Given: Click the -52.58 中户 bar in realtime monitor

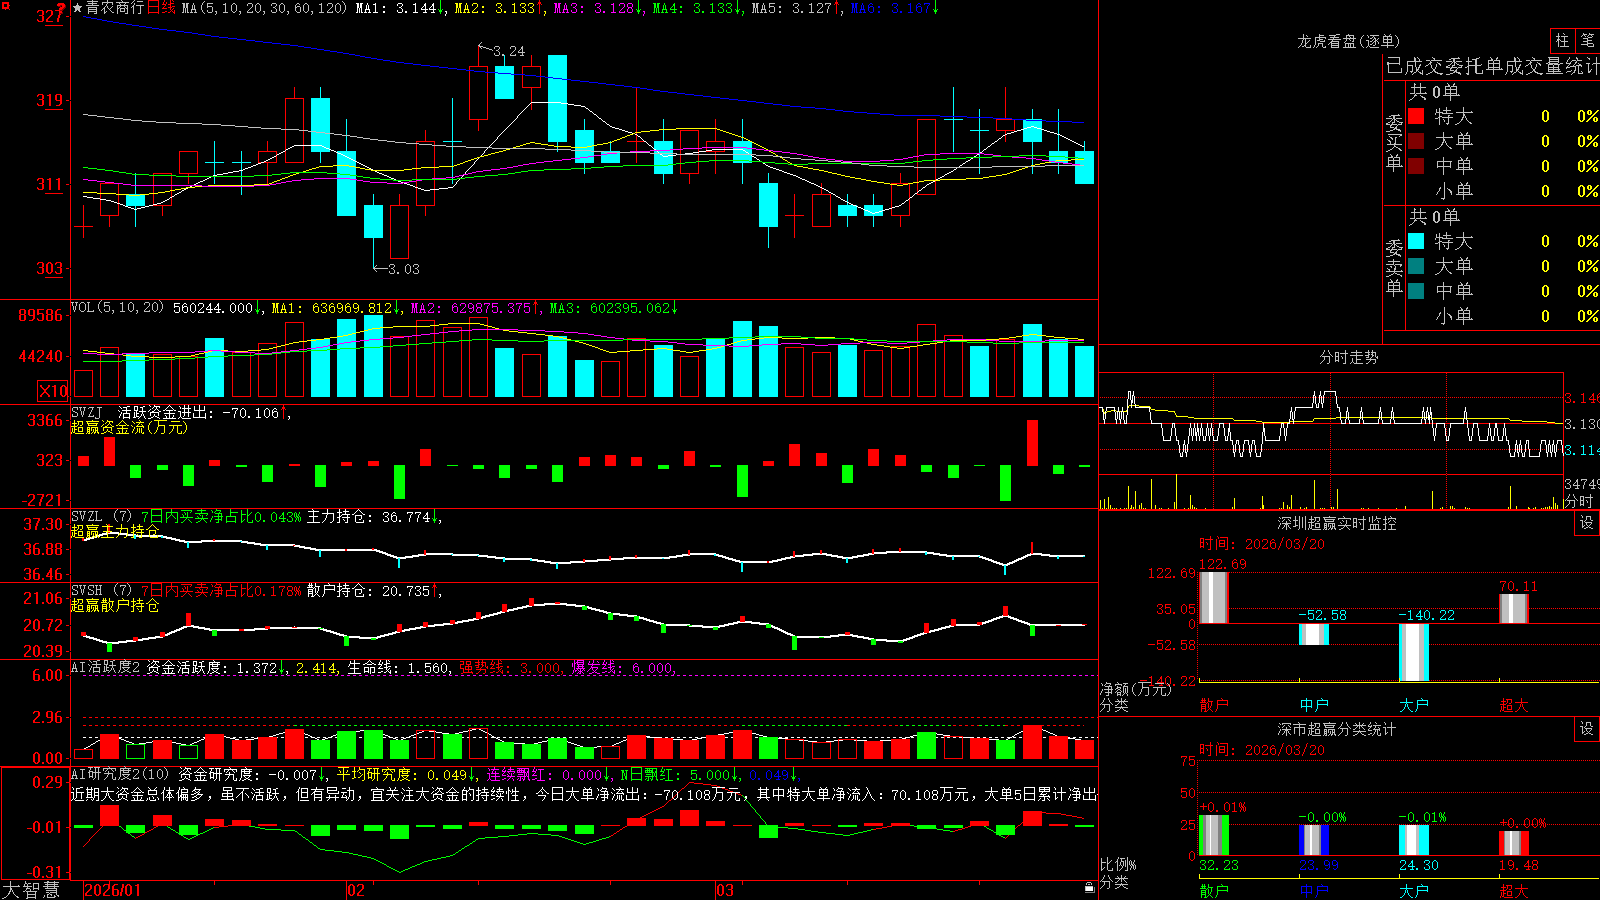Looking at the screenshot, I should coord(1313,634).
